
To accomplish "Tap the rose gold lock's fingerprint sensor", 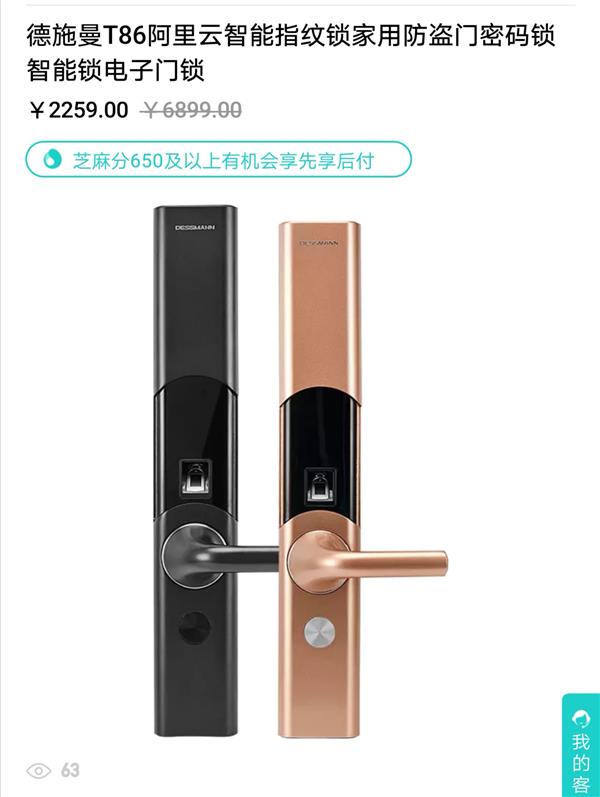I will (320, 485).
